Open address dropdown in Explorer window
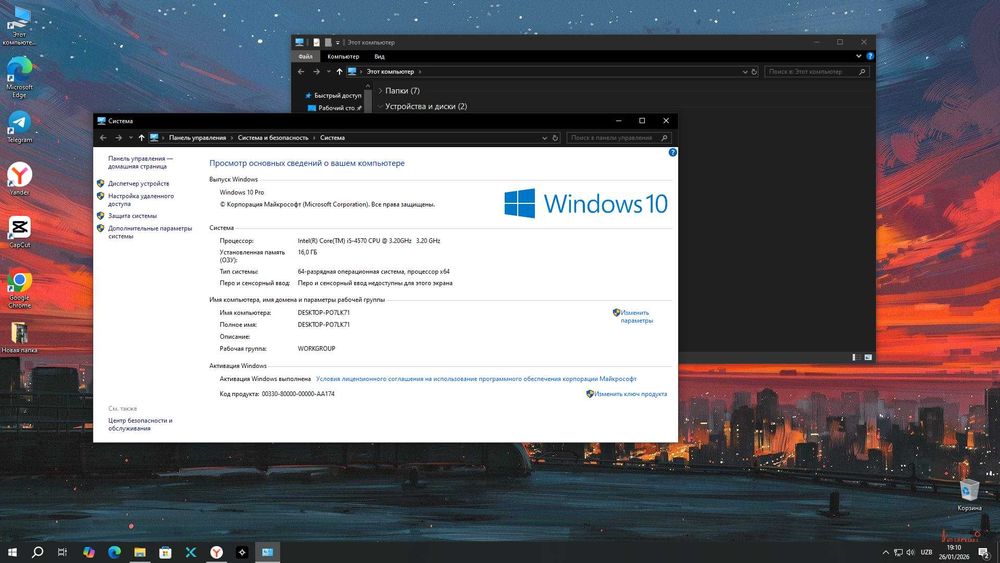The height and width of the screenshot is (563, 1000). [x=744, y=71]
